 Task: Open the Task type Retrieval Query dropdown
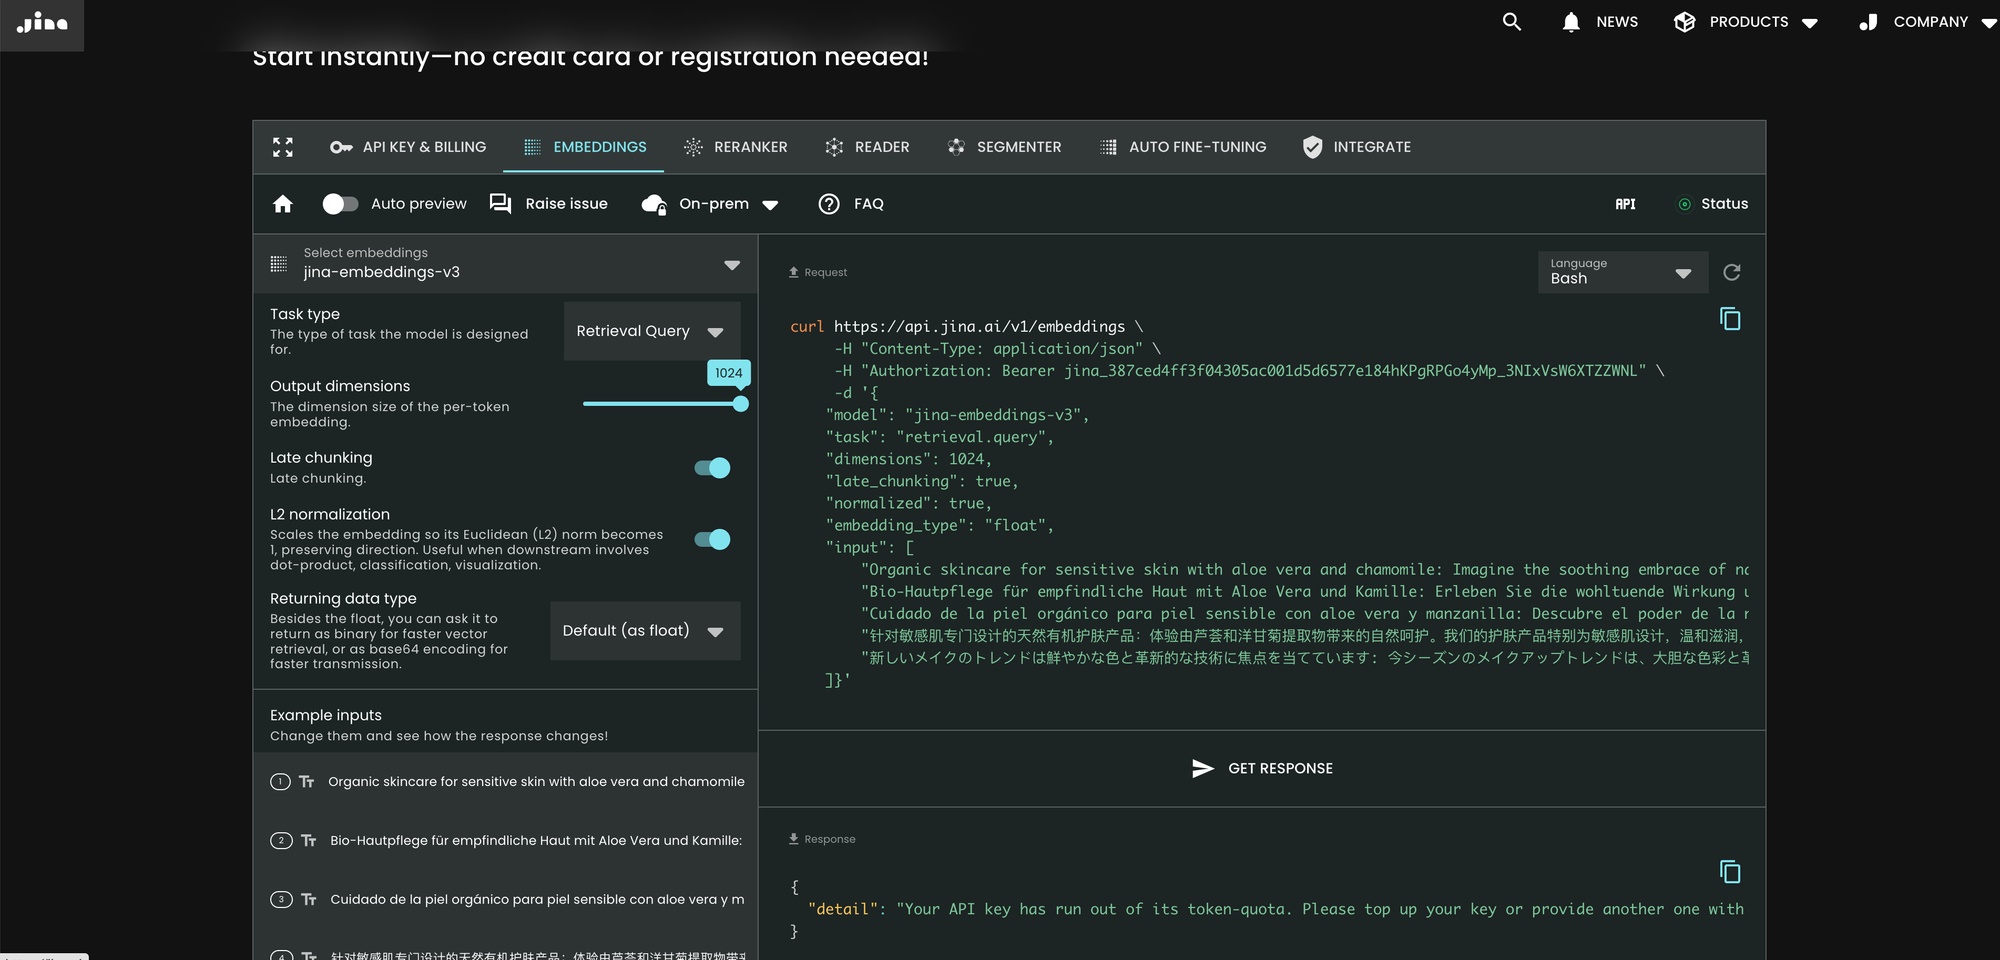[652, 331]
